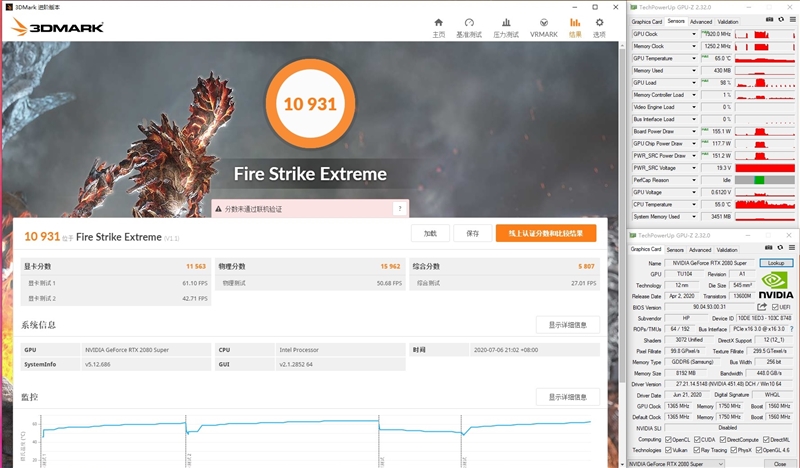The width and height of the screenshot is (800, 468).
Task: Click the orange online compare results button
Action: click(x=545, y=233)
